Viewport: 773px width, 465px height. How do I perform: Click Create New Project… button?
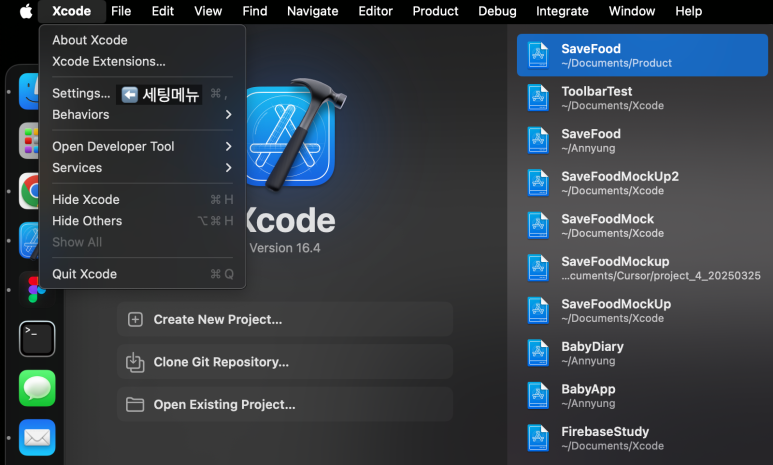click(285, 320)
